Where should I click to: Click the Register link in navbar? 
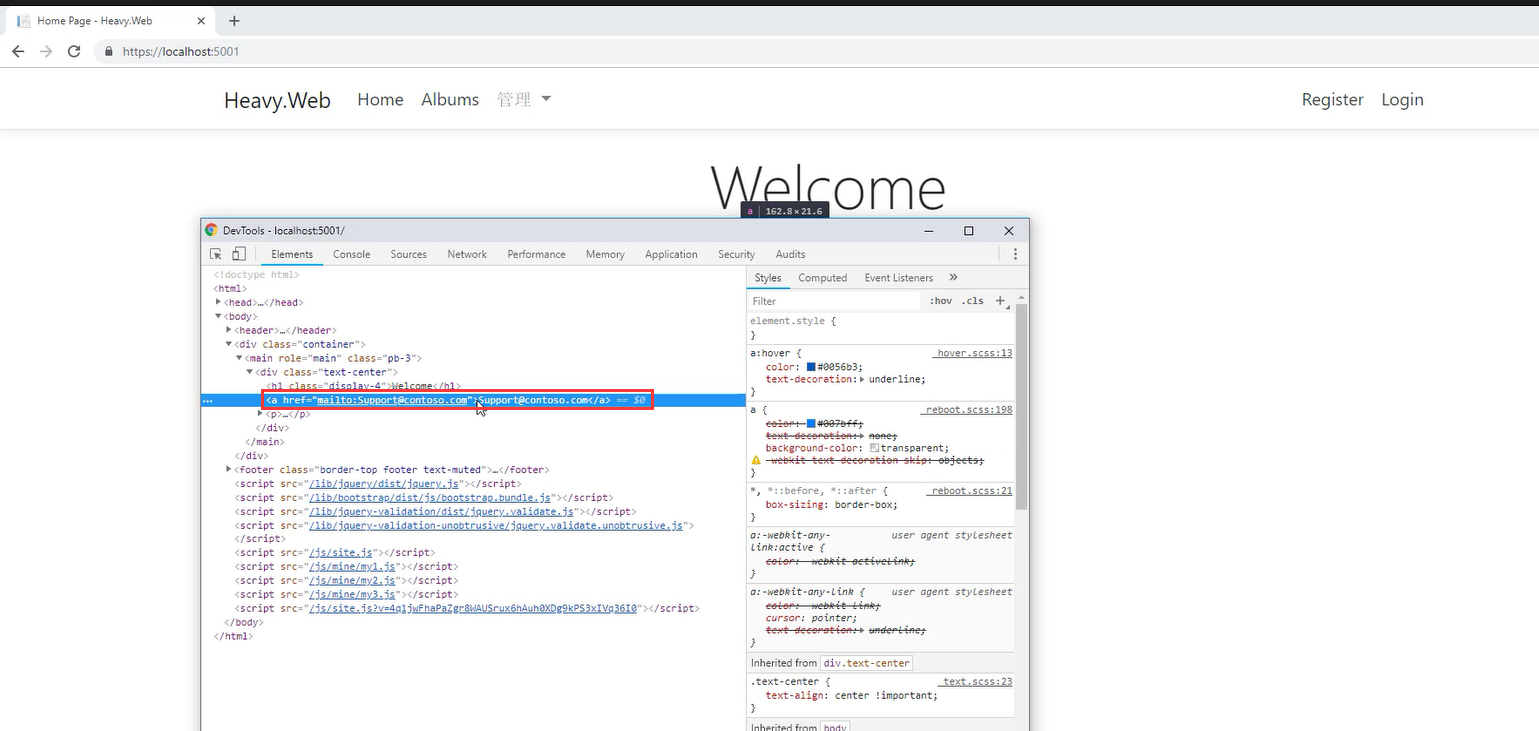coord(1332,99)
